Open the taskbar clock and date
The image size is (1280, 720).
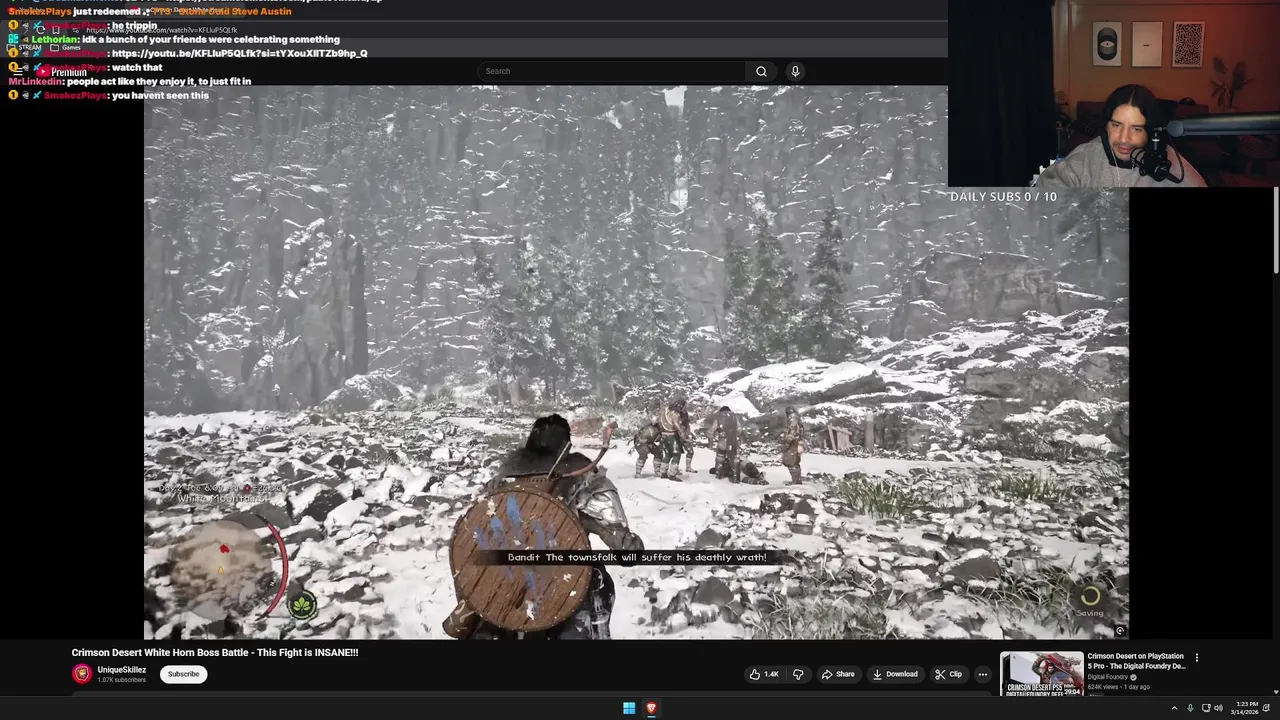click(x=1245, y=708)
